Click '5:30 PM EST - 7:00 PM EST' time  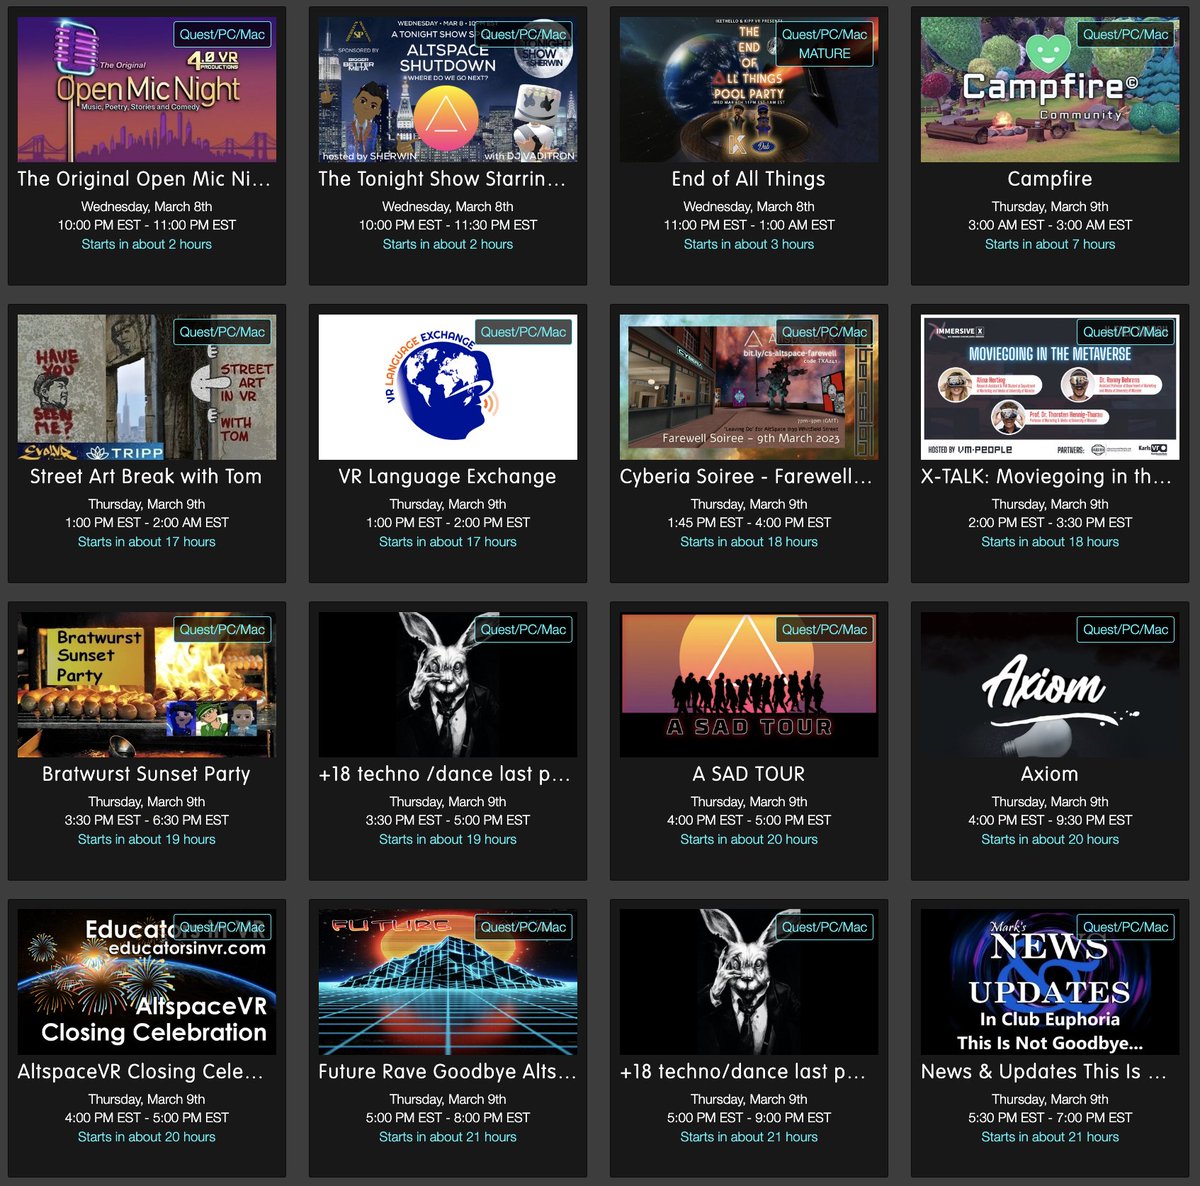coord(1050,1118)
